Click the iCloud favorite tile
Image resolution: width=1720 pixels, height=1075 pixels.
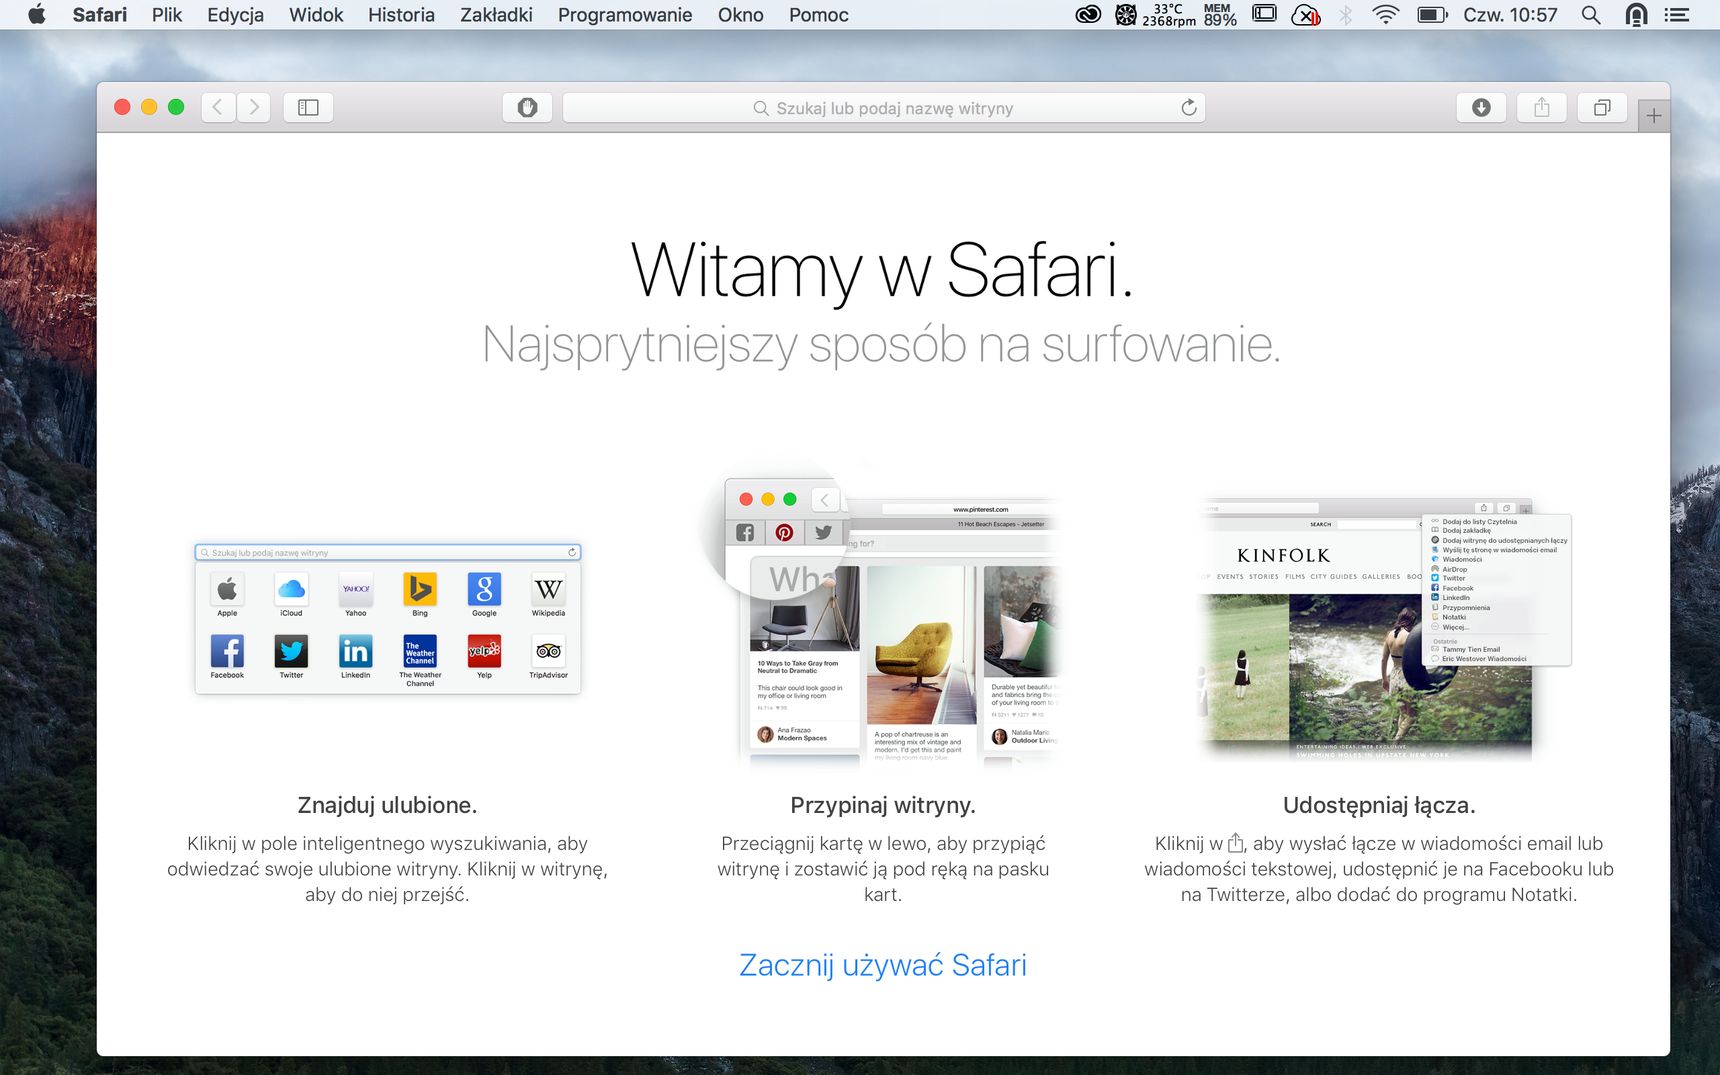tap(291, 595)
